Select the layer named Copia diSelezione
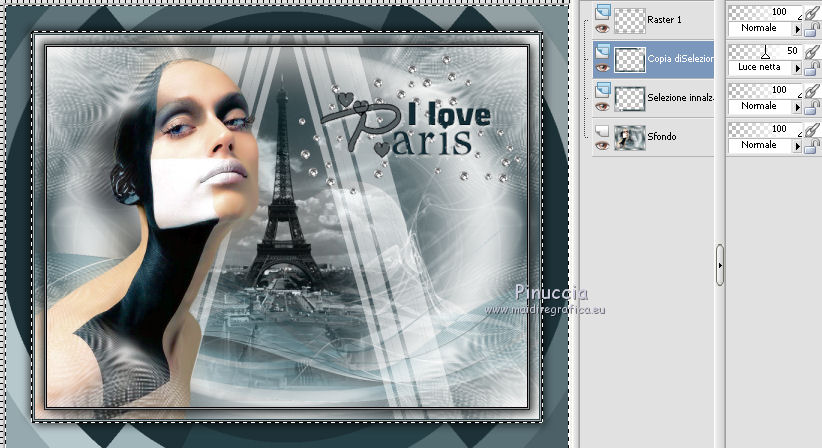Viewport: 822px width, 448px height. [680, 59]
